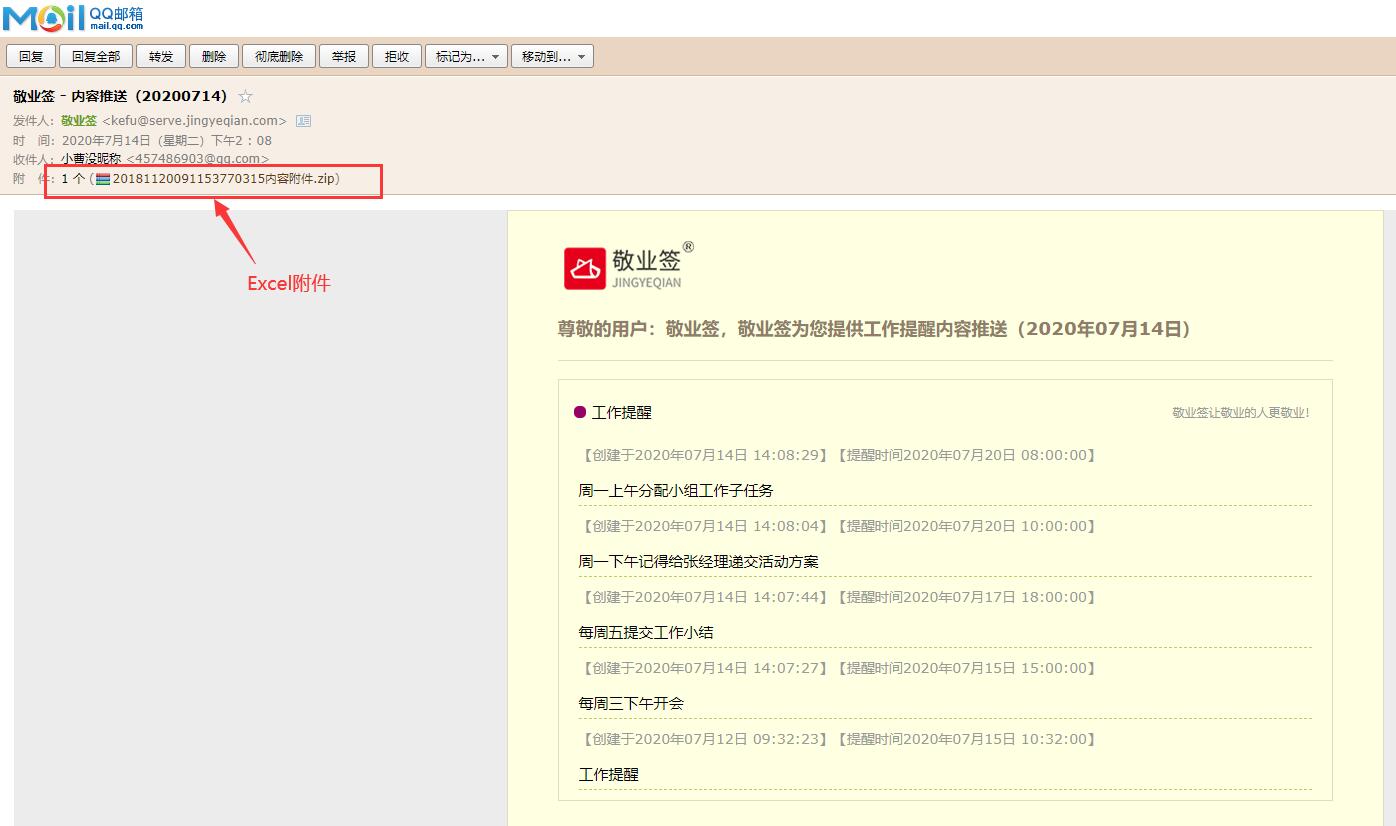Screen dimensions: 1396x826
Task: Click slogan 敬业签让敬业的人更敬业!
Action: tap(1241, 412)
